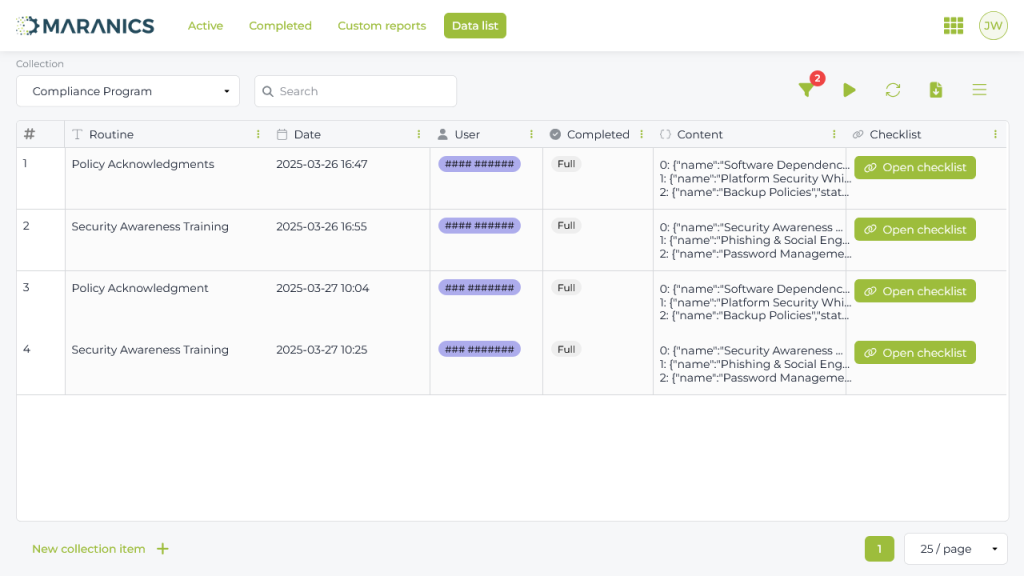Click the User column header
Screen dimensions: 1024x576
pyautogui.click(x=467, y=134)
